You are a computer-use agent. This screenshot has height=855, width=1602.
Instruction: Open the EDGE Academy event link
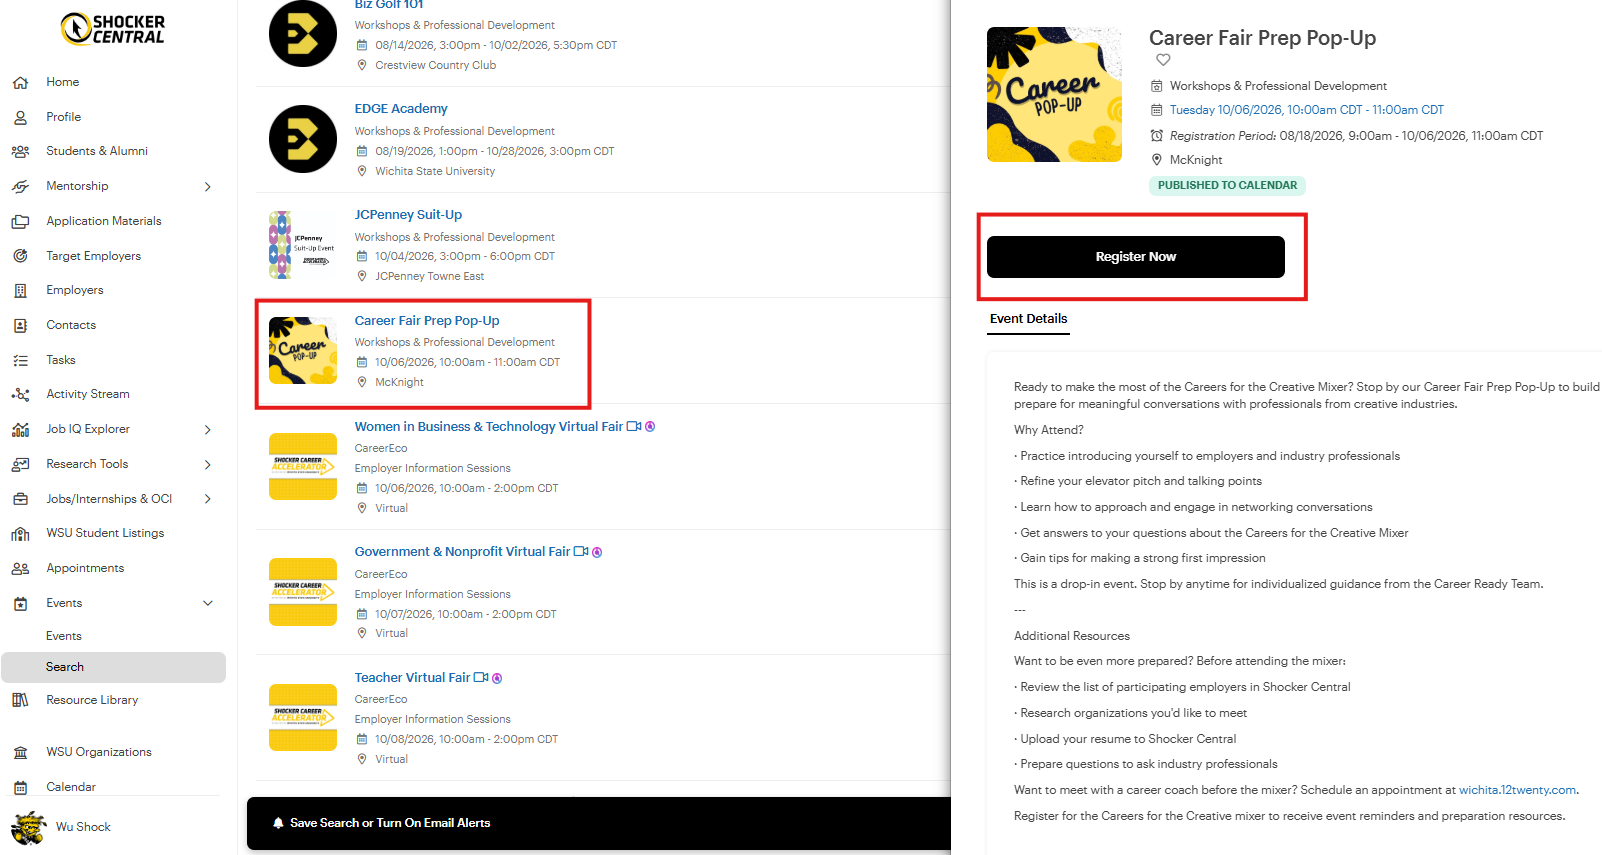(400, 109)
